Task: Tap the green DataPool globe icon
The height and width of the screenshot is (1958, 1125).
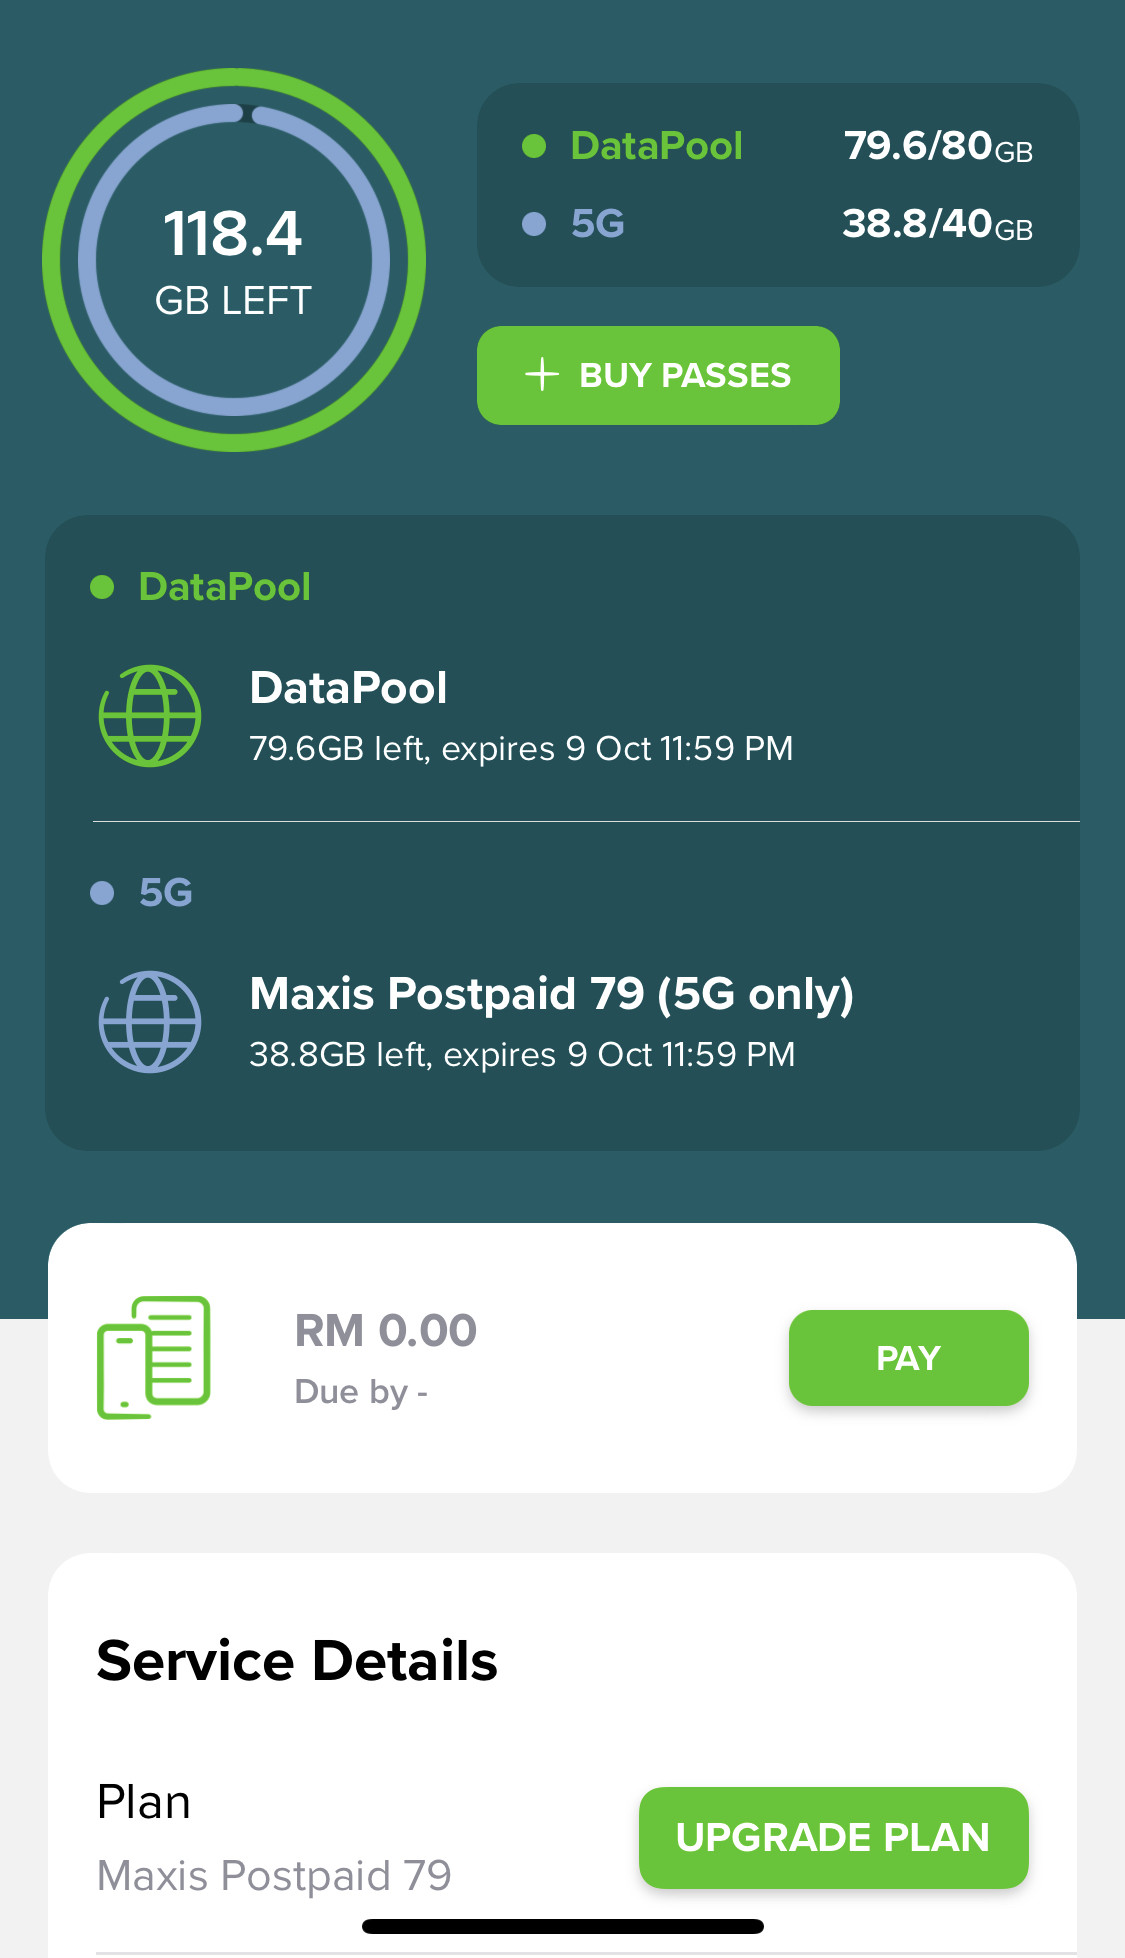Action: tap(150, 716)
